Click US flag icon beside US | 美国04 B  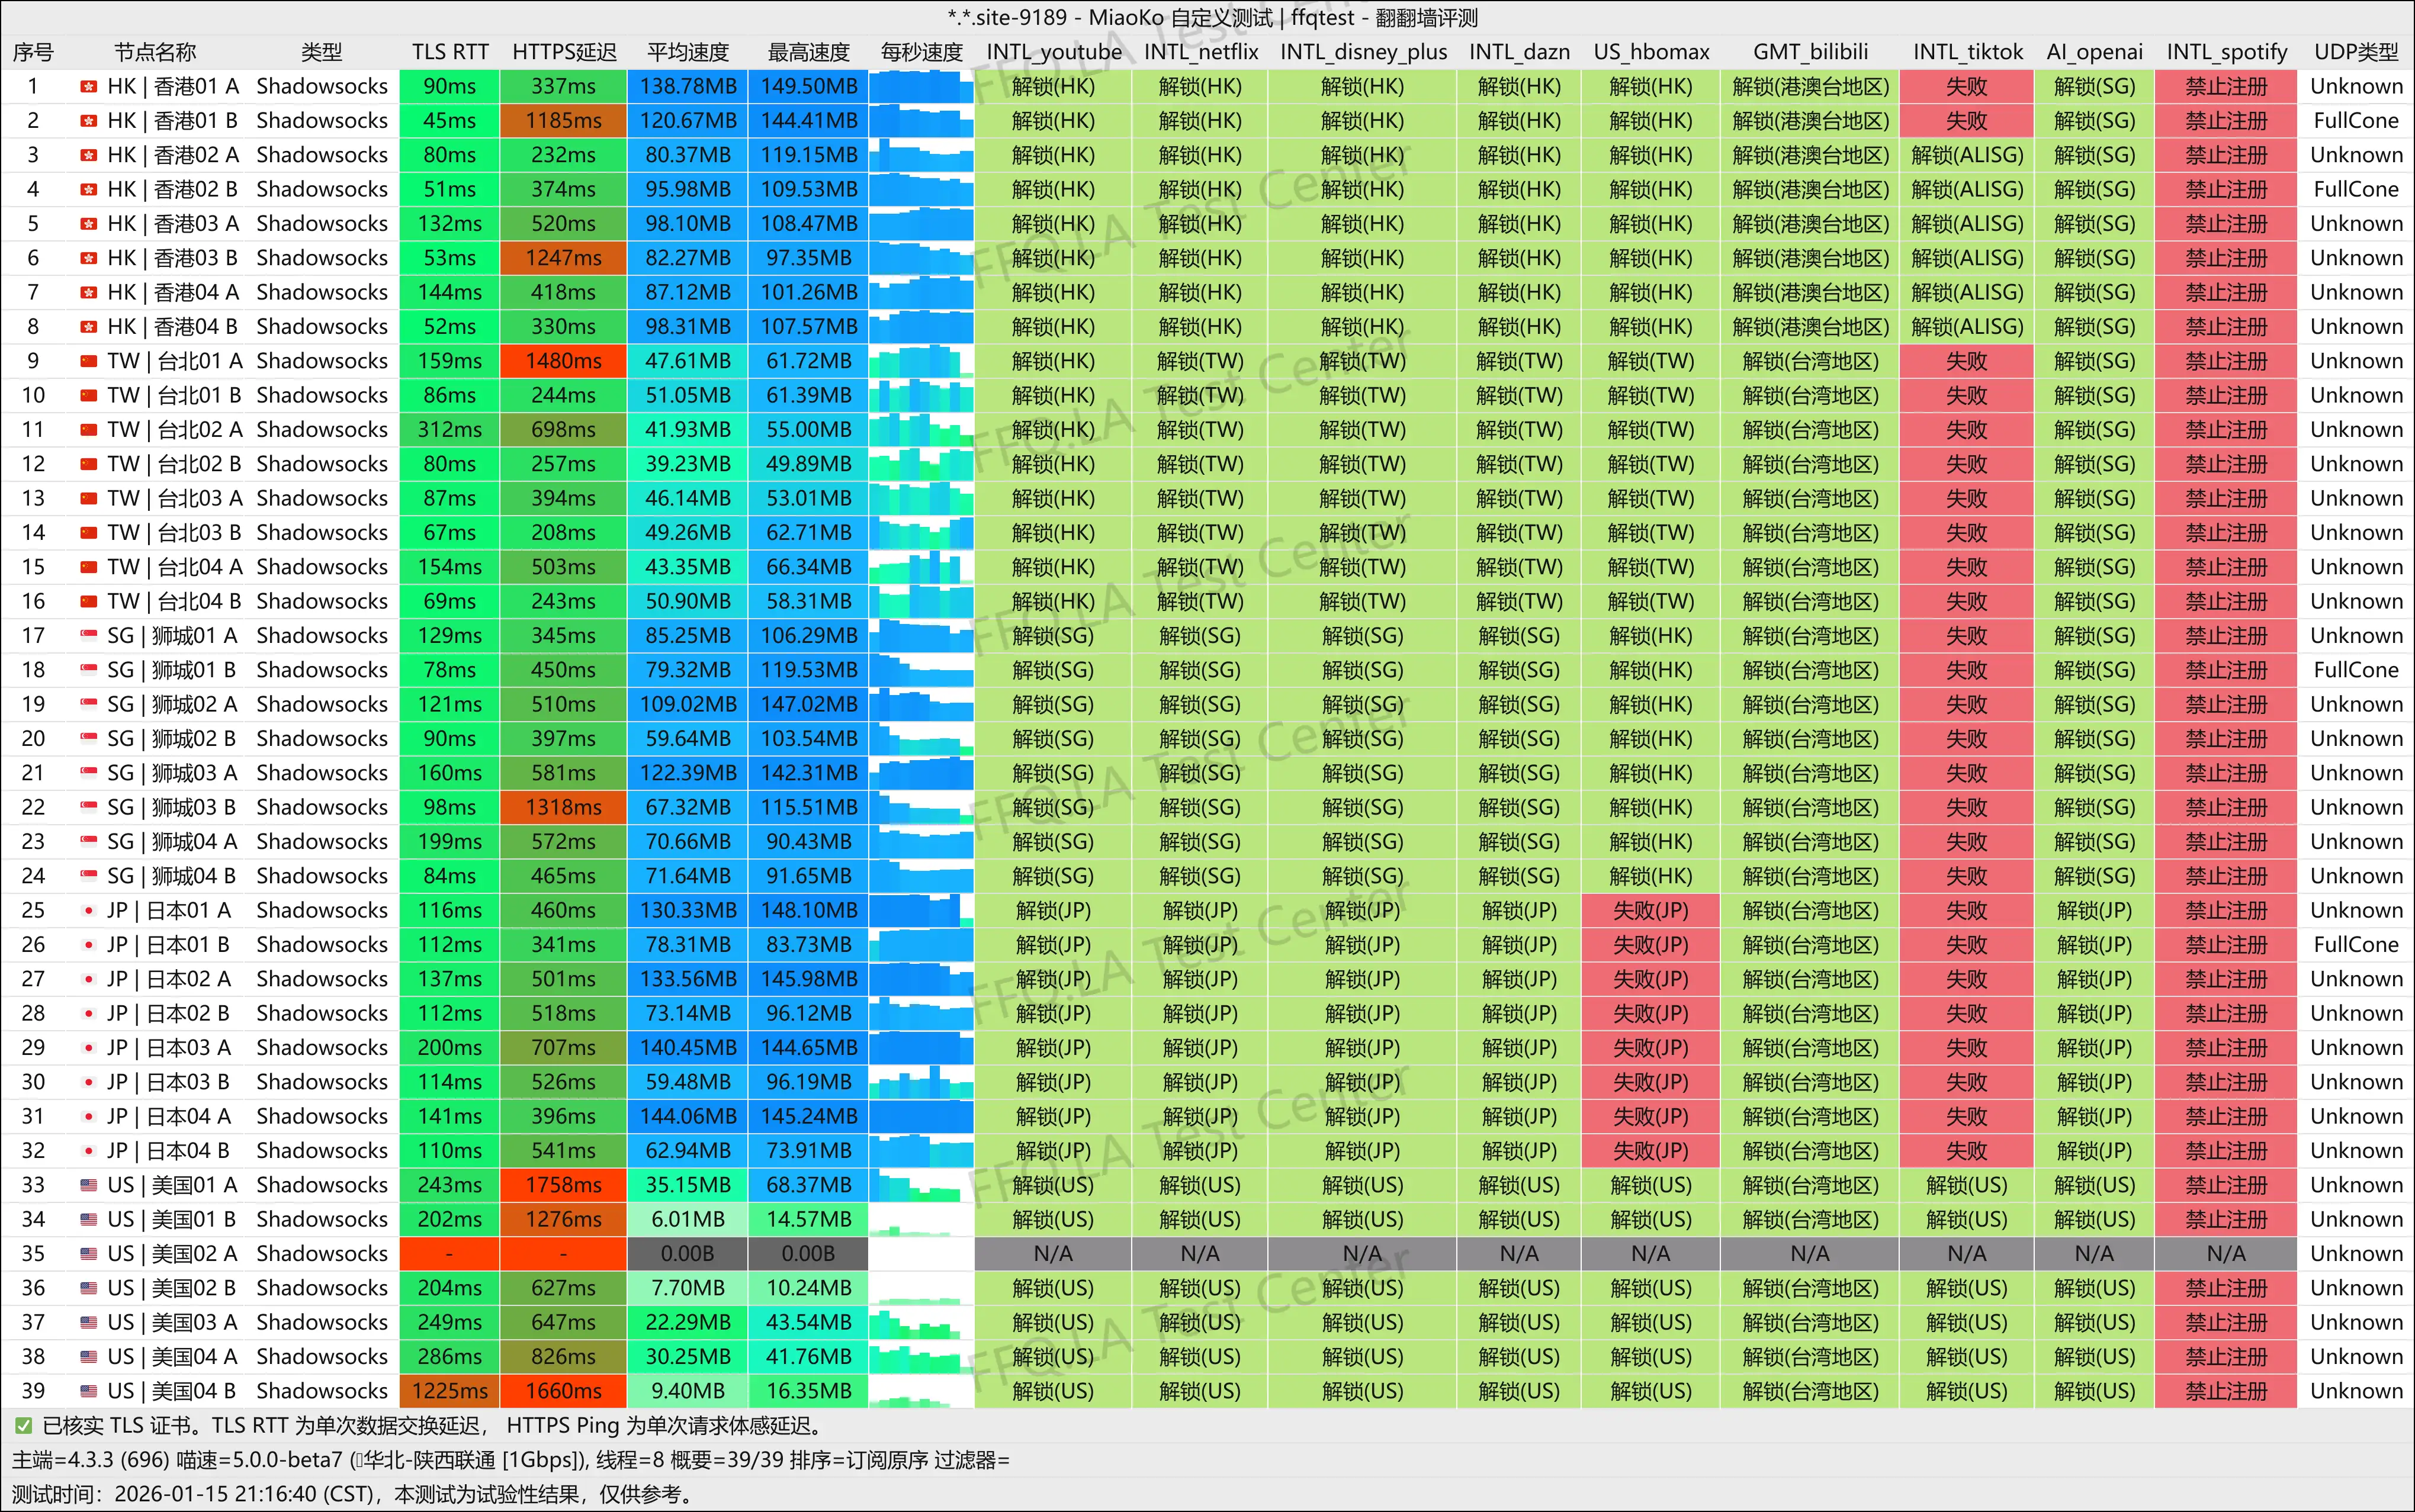pos(88,1391)
